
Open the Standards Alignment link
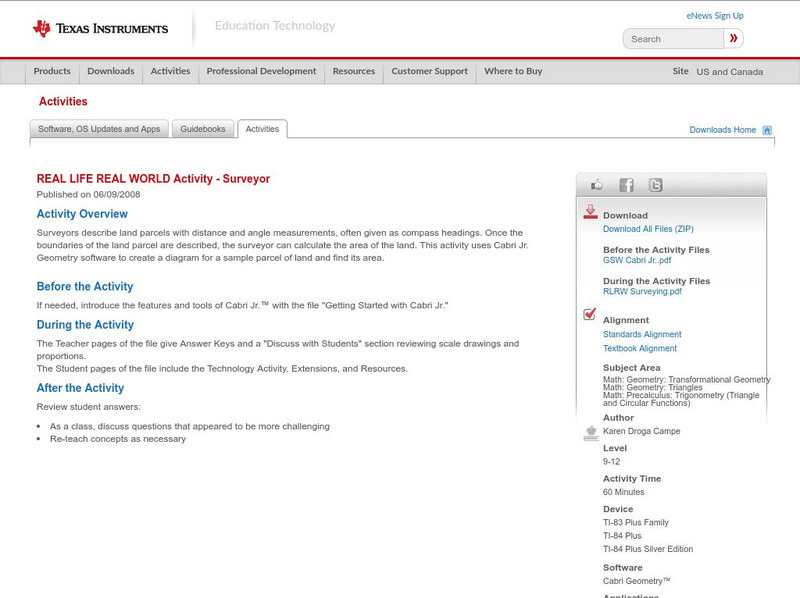click(642, 335)
